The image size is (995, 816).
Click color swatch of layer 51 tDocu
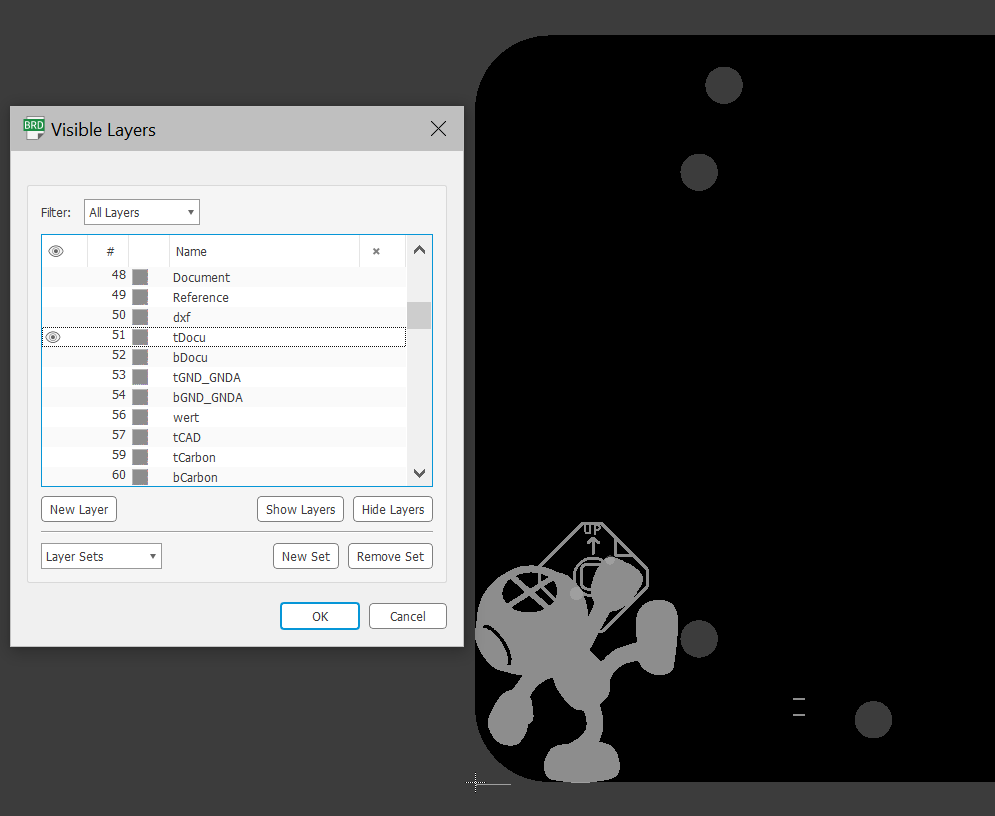[x=140, y=337]
